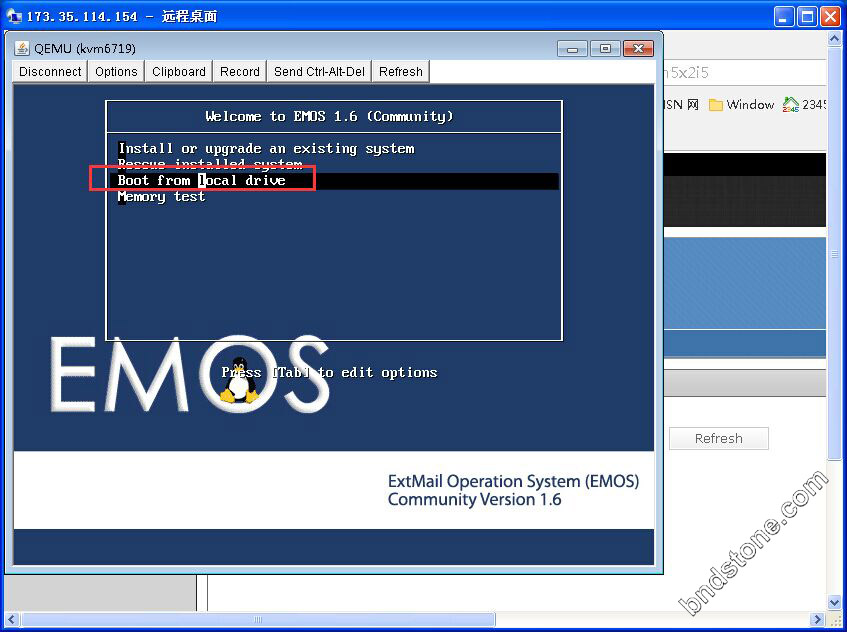Click the horizontal scrollbar thumb
The height and width of the screenshot is (632, 847).
258,619
